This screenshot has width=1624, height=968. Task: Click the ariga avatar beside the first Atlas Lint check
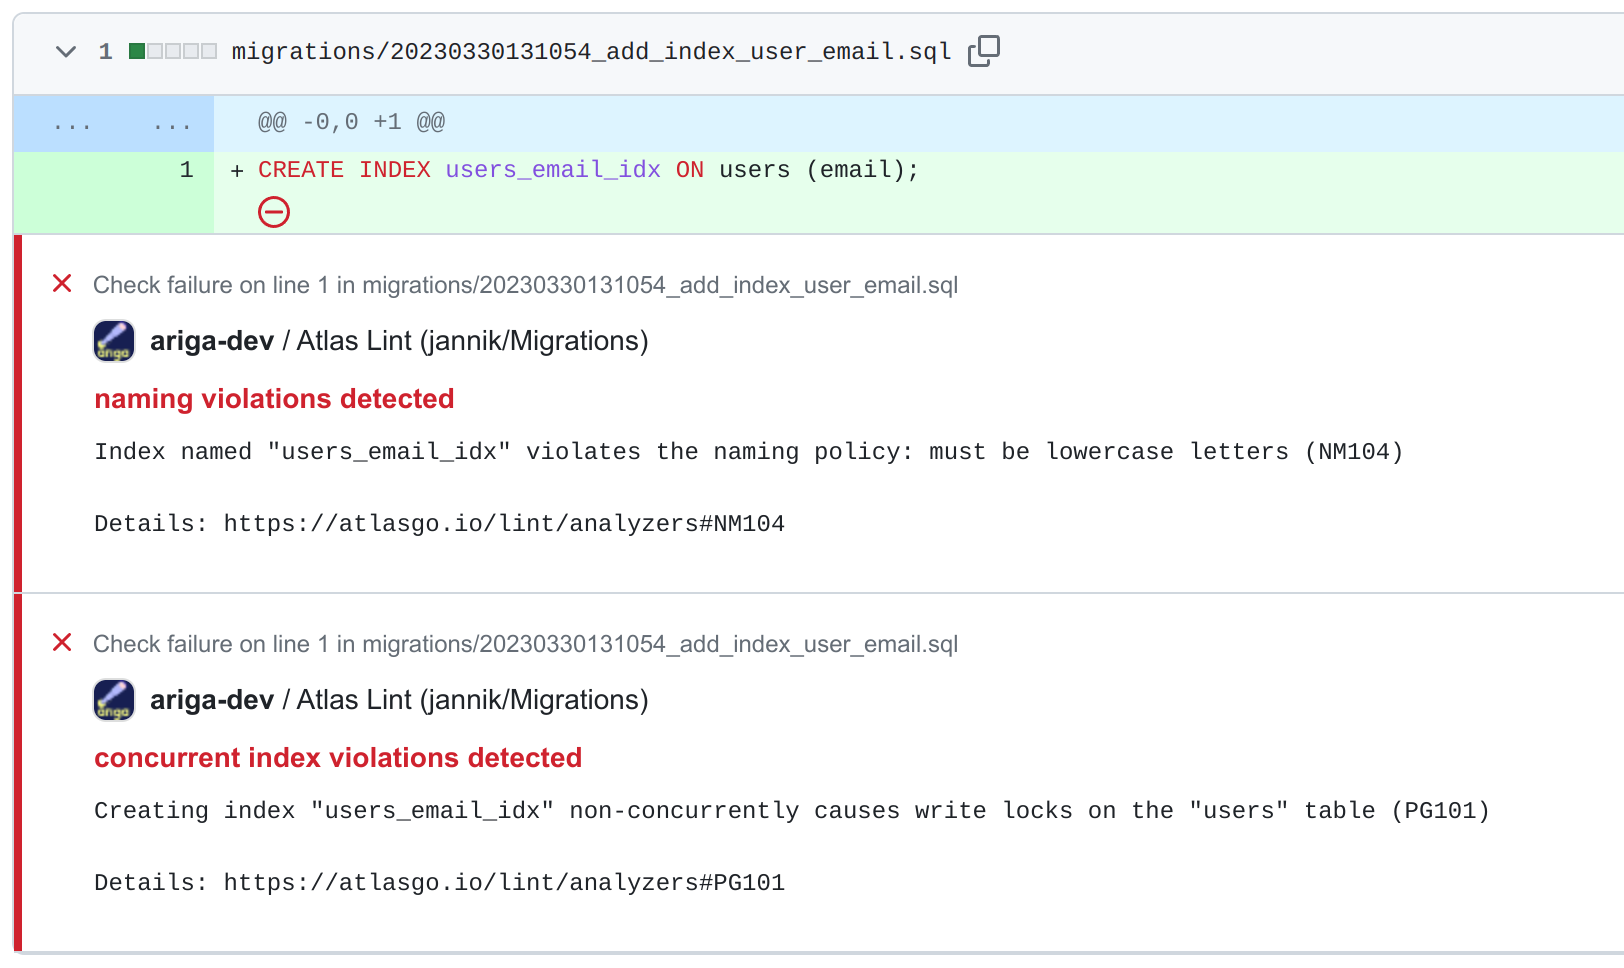(x=113, y=340)
